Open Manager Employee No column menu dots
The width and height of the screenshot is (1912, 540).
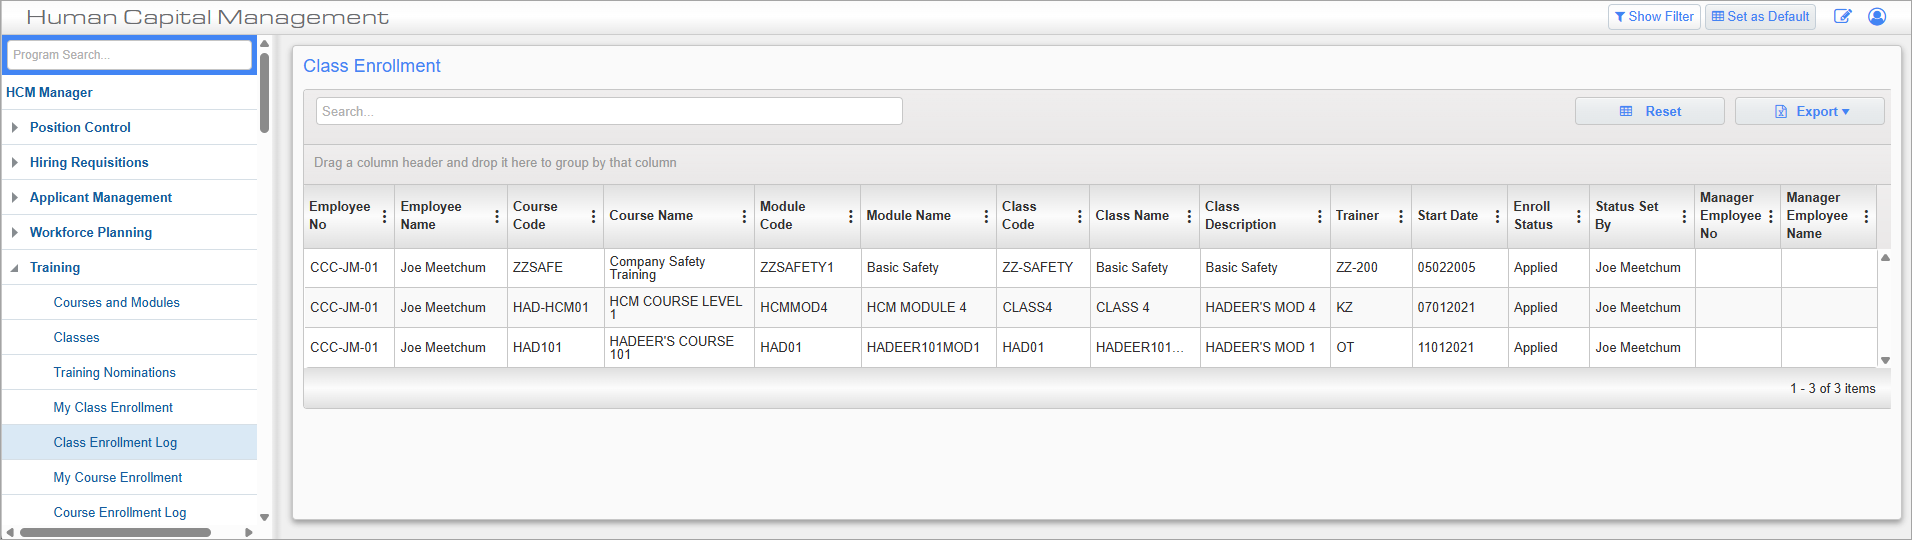[x=1770, y=216]
